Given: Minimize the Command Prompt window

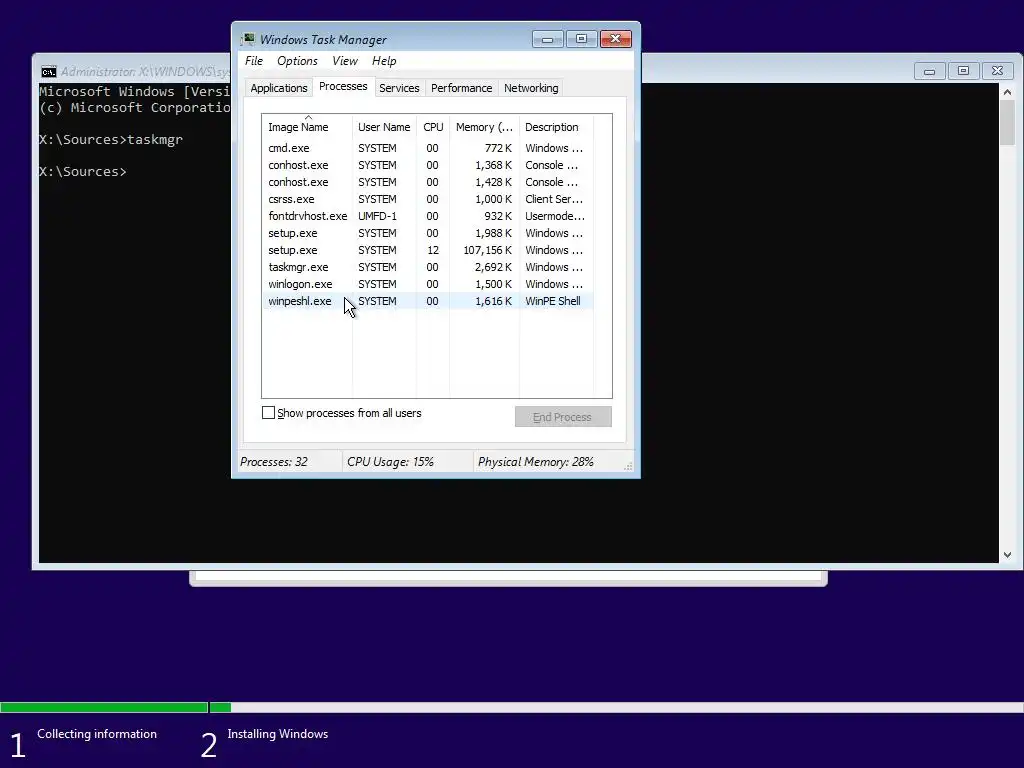Looking at the screenshot, I should [x=929, y=71].
